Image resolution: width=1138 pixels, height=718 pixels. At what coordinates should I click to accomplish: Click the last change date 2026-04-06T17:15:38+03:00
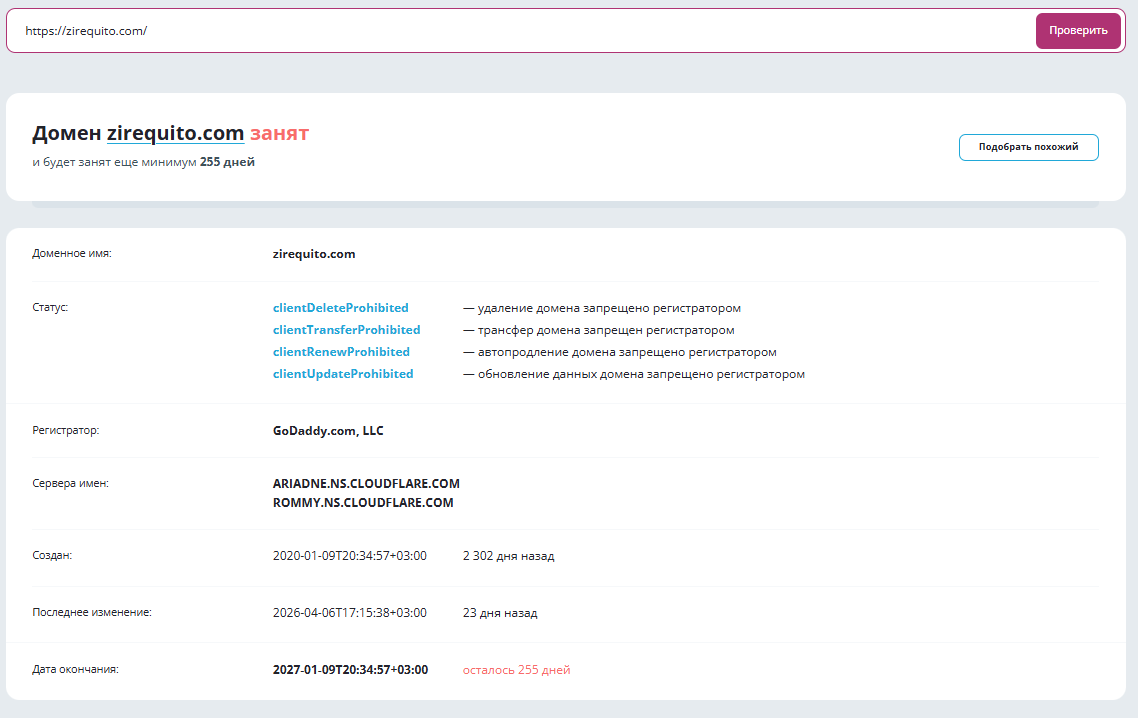click(349, 613)
